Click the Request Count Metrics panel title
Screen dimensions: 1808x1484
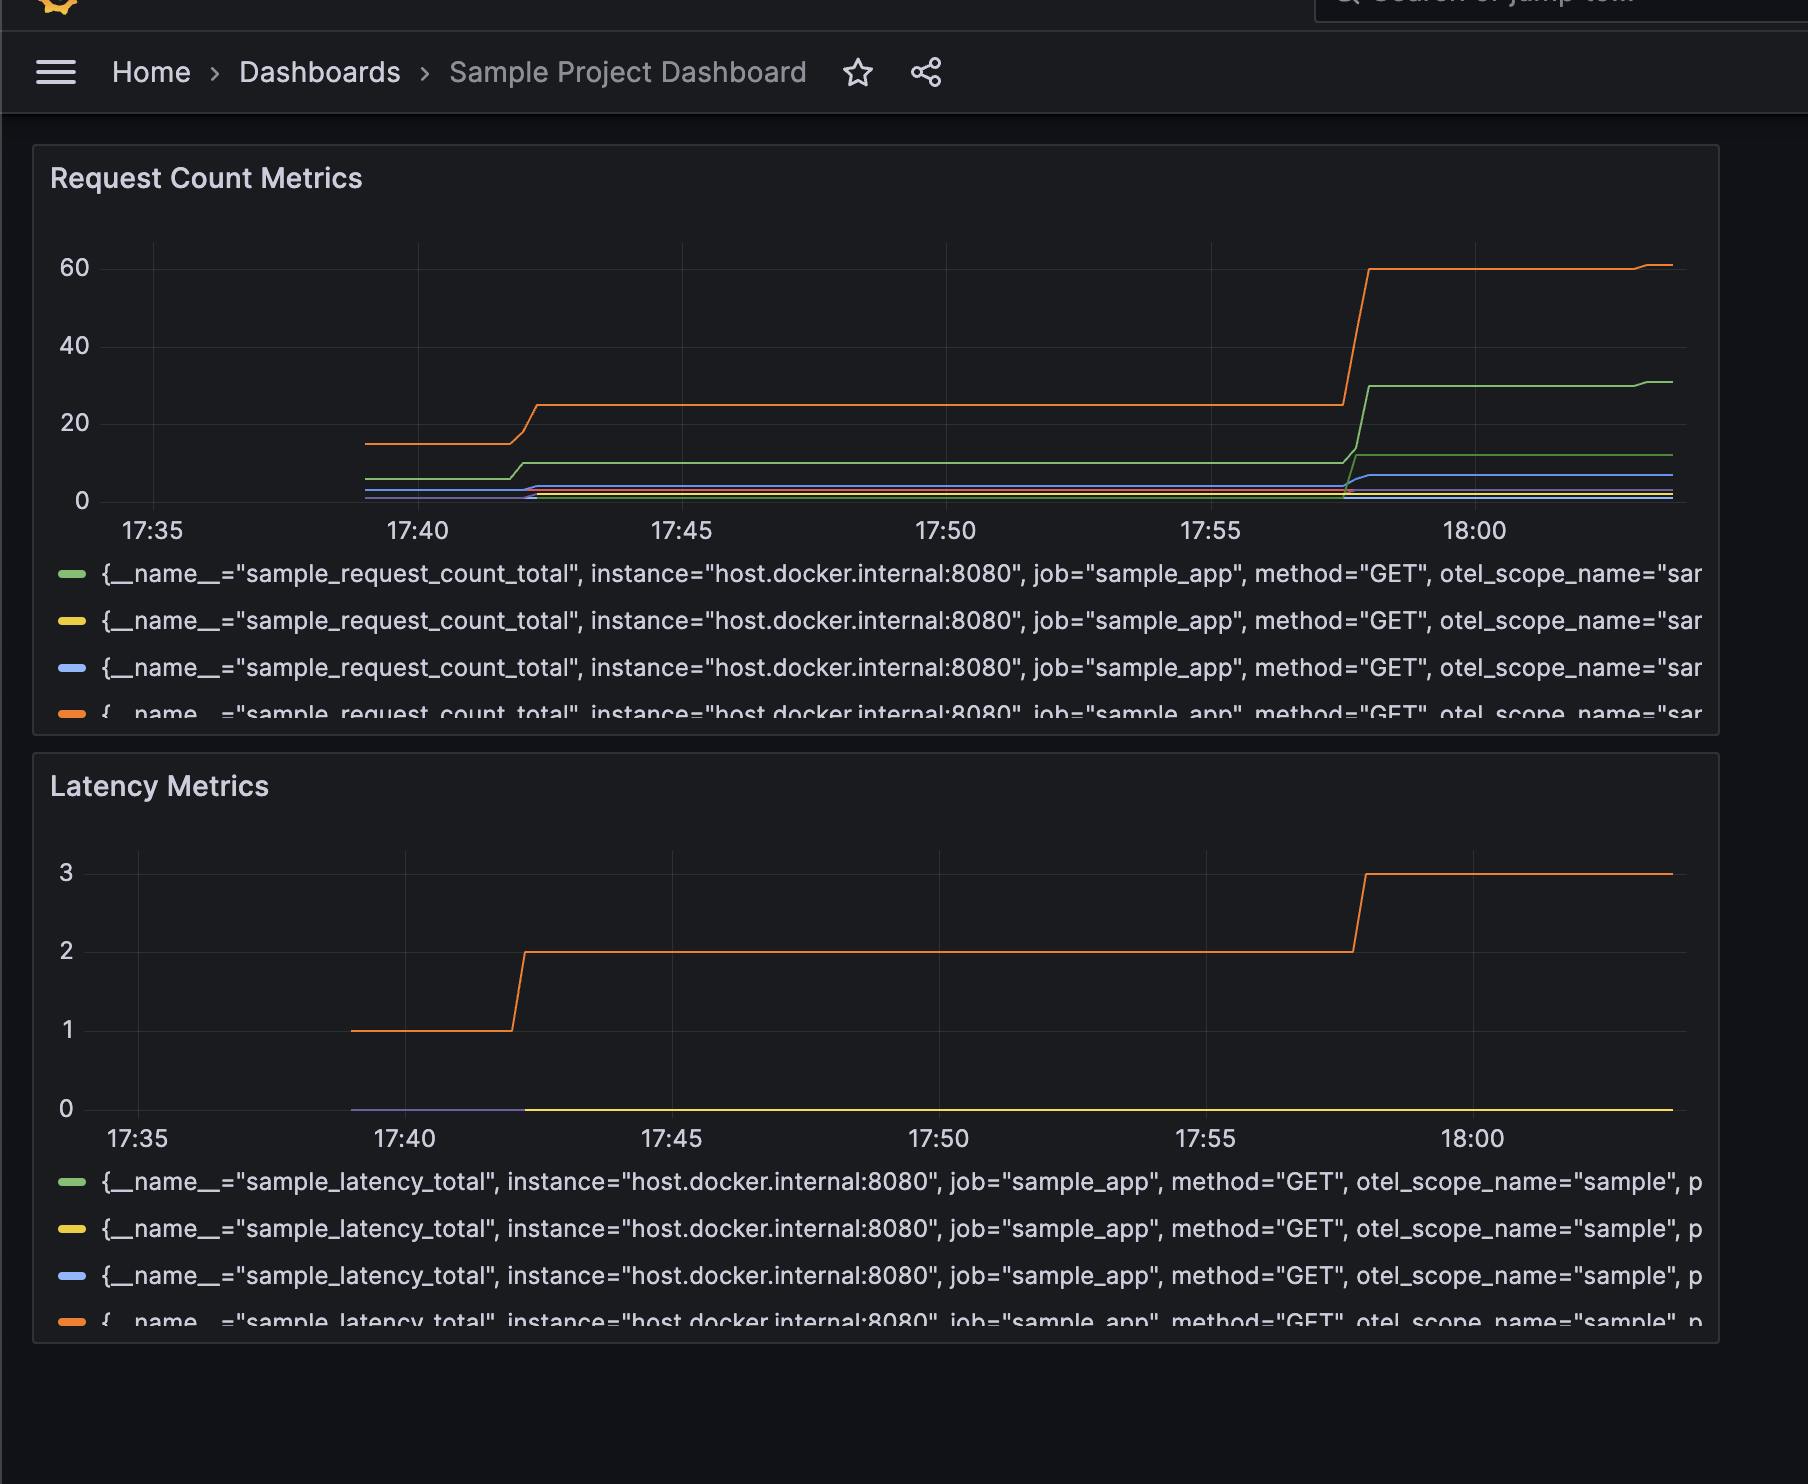206,178
